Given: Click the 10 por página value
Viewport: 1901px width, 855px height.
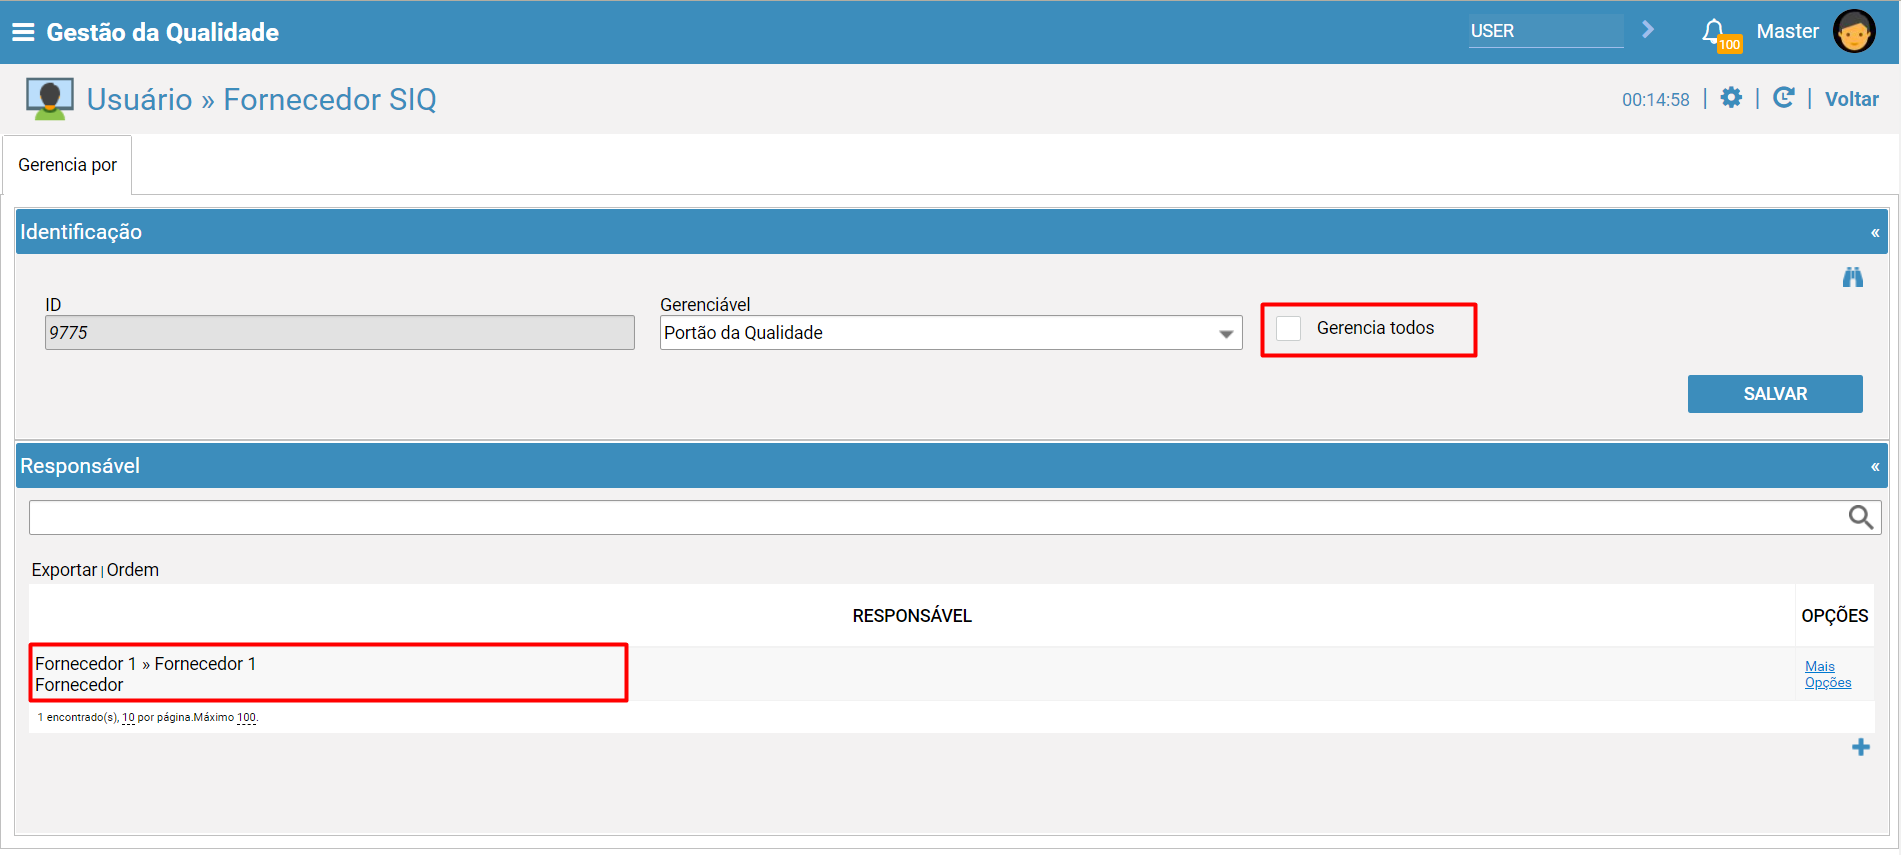Looking at the screenshot, I should [x=128, y=718].
